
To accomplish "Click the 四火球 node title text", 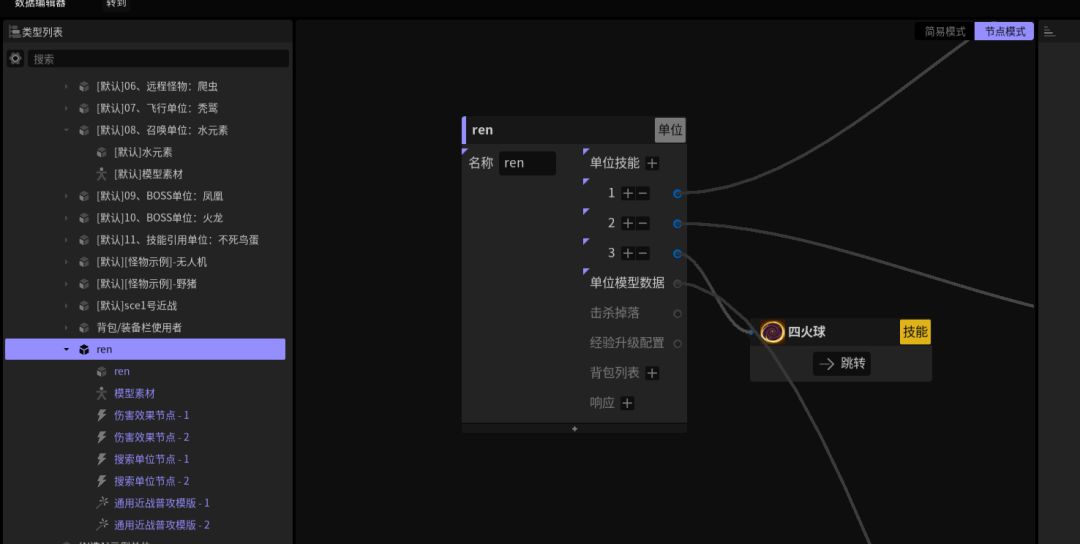I will pyautogui.click(x=807, y=332).
